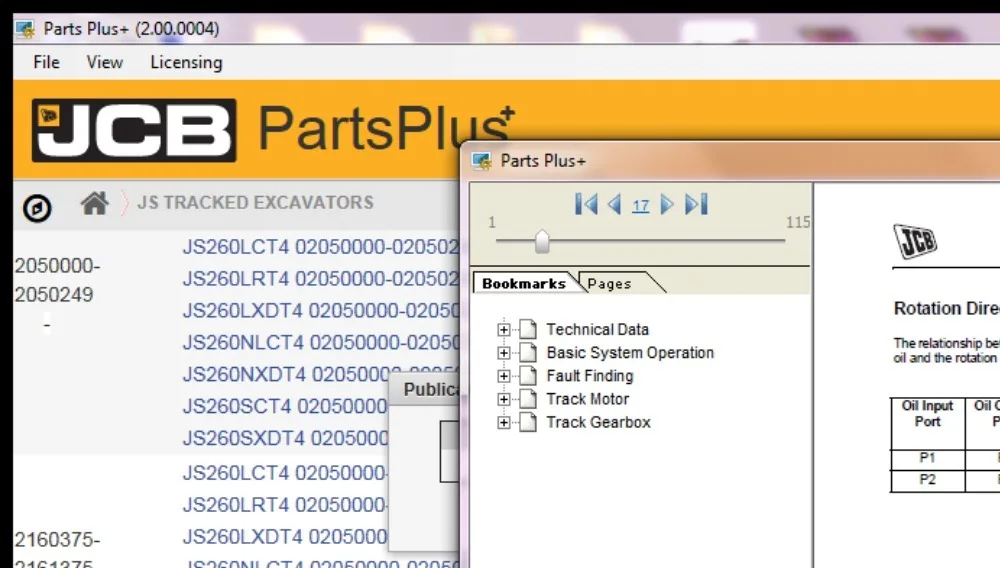Open the JS260SCT4 model link
The height and width of the screenshot is (568, 1000).
[x=285, y=406]
